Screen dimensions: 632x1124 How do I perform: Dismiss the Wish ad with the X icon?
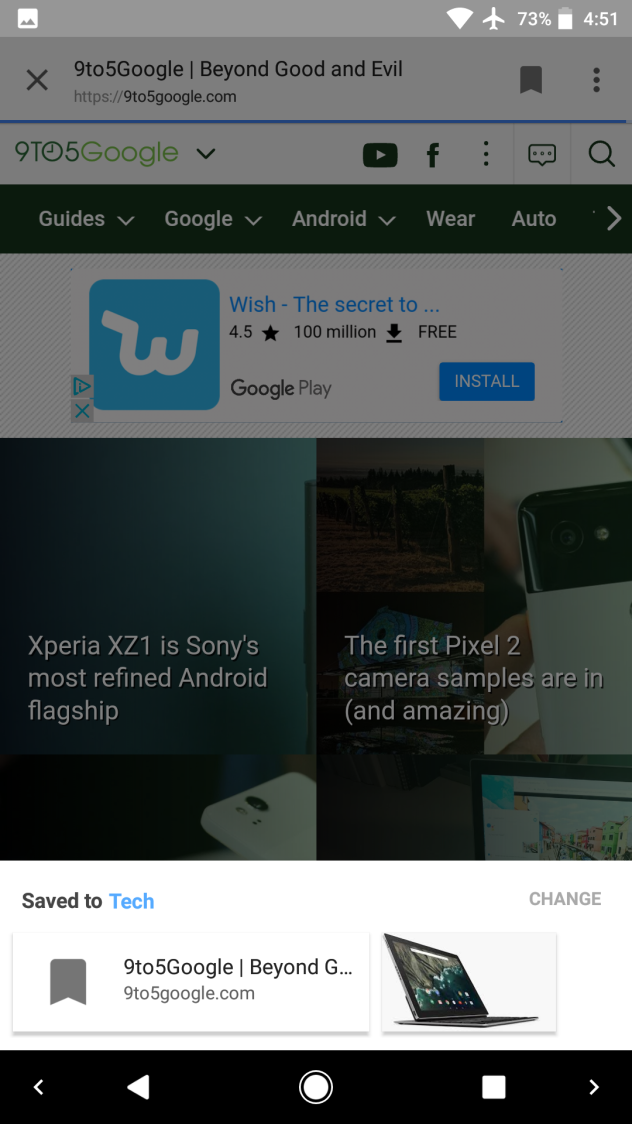(x=82, y=411)
